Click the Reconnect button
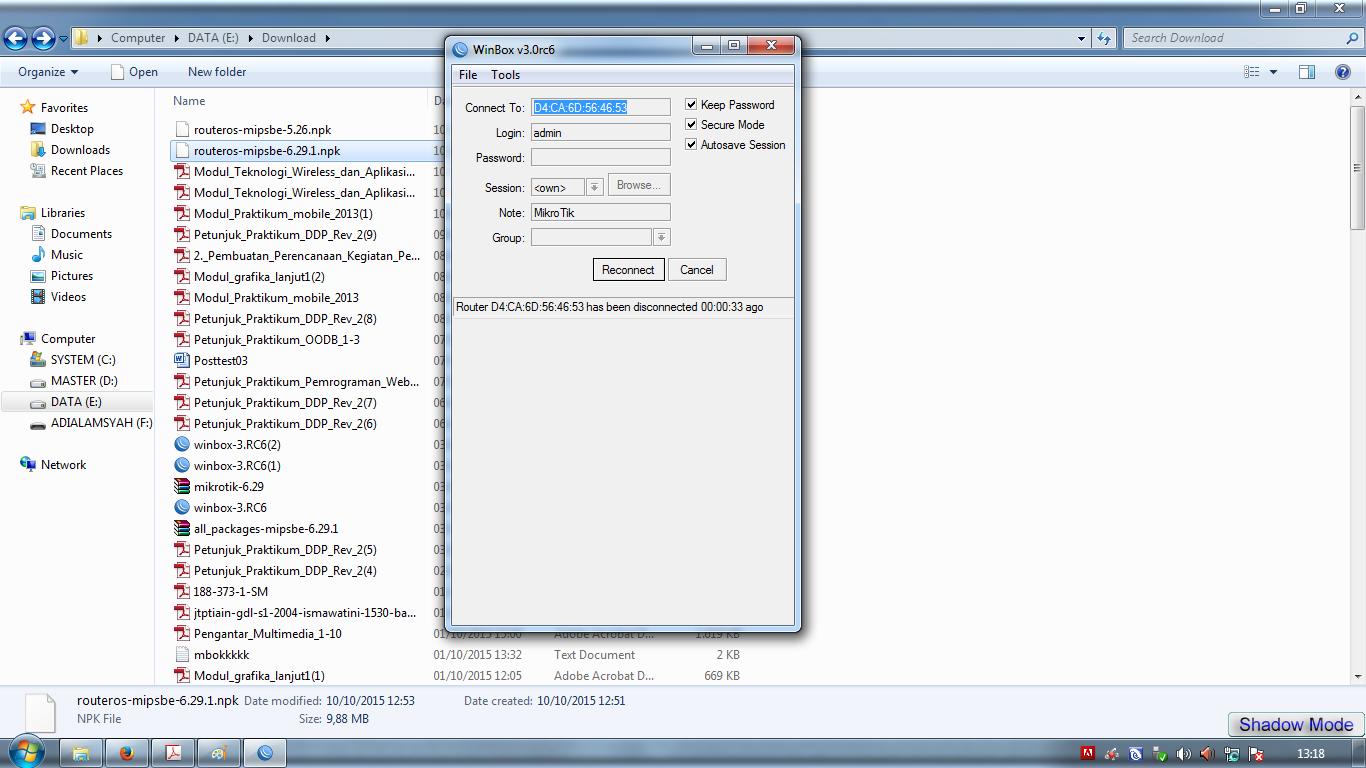Image resolution: width=1366 pixels, height=768 pixels. click(628, 270)
